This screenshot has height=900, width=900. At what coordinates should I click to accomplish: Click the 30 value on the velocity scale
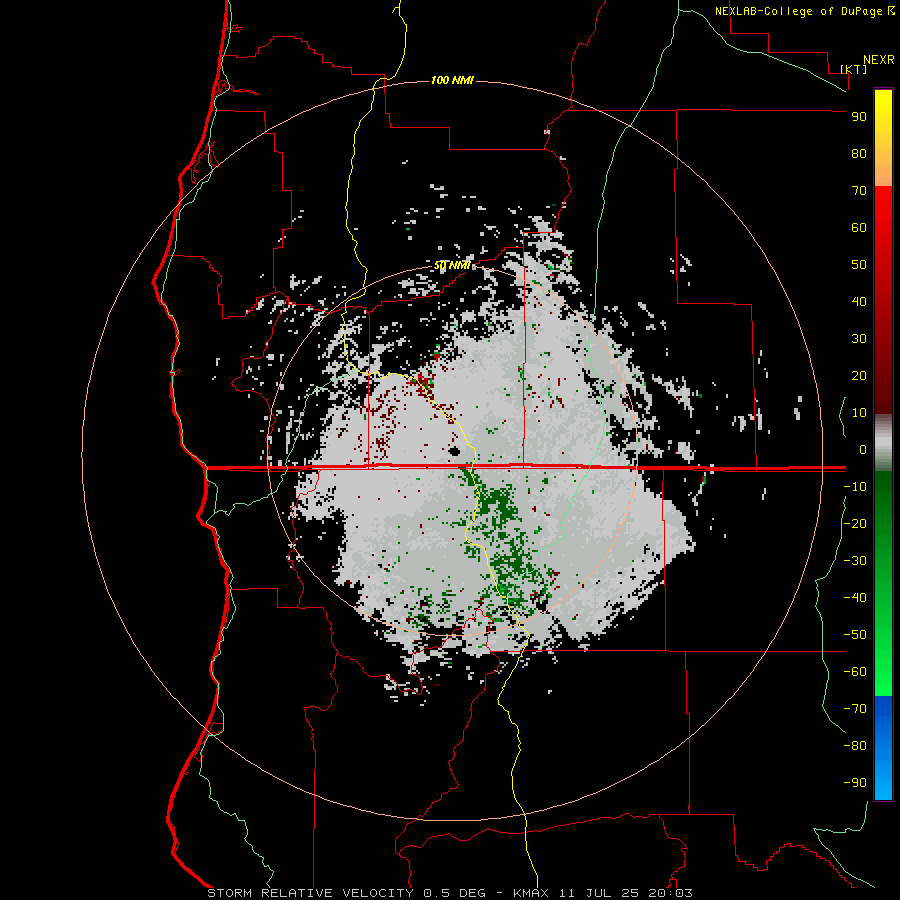pos(859,339)
